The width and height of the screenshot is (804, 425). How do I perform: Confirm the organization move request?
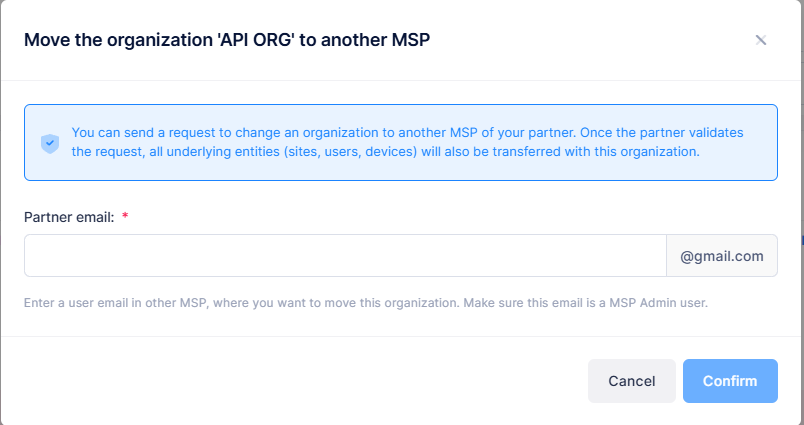point(730,381)
